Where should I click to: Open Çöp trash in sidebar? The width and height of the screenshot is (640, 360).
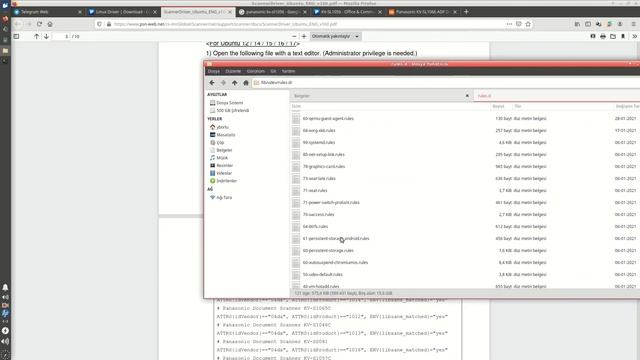[217, 142]
